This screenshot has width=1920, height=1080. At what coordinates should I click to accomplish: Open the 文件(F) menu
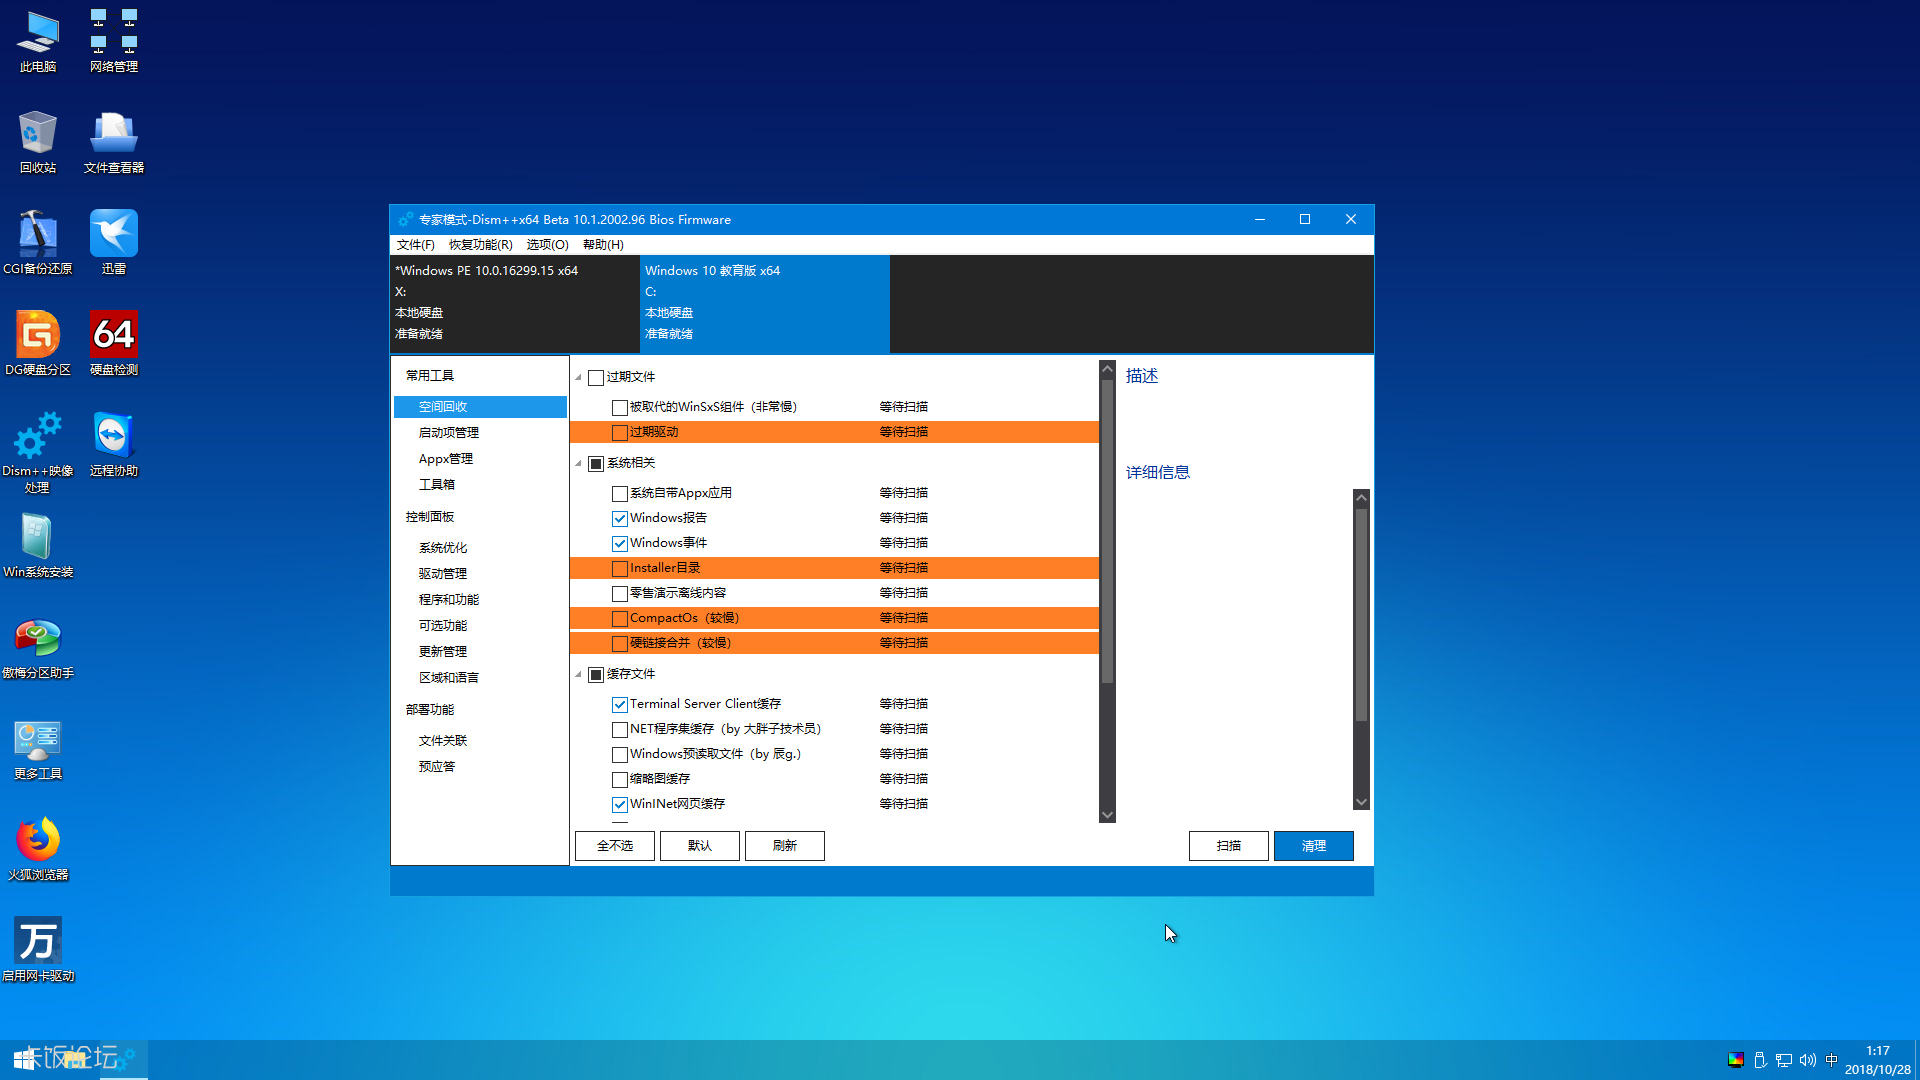416,245
